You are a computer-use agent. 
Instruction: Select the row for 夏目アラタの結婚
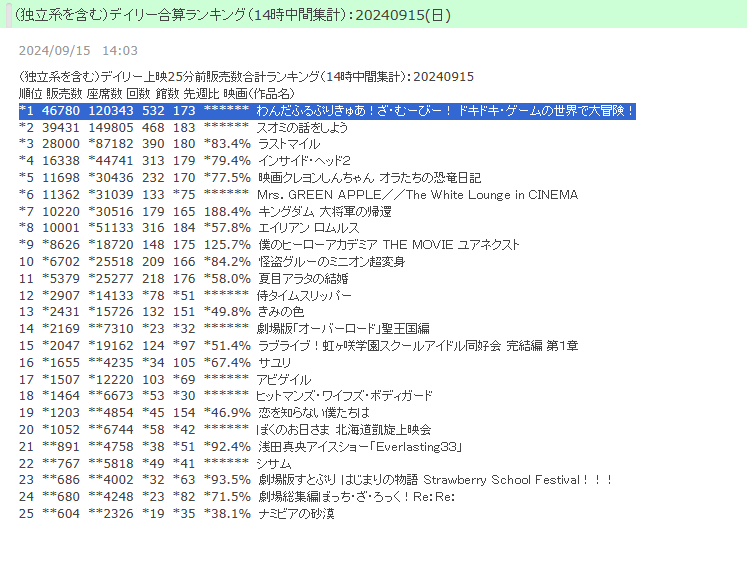click(x=184, y=279)
